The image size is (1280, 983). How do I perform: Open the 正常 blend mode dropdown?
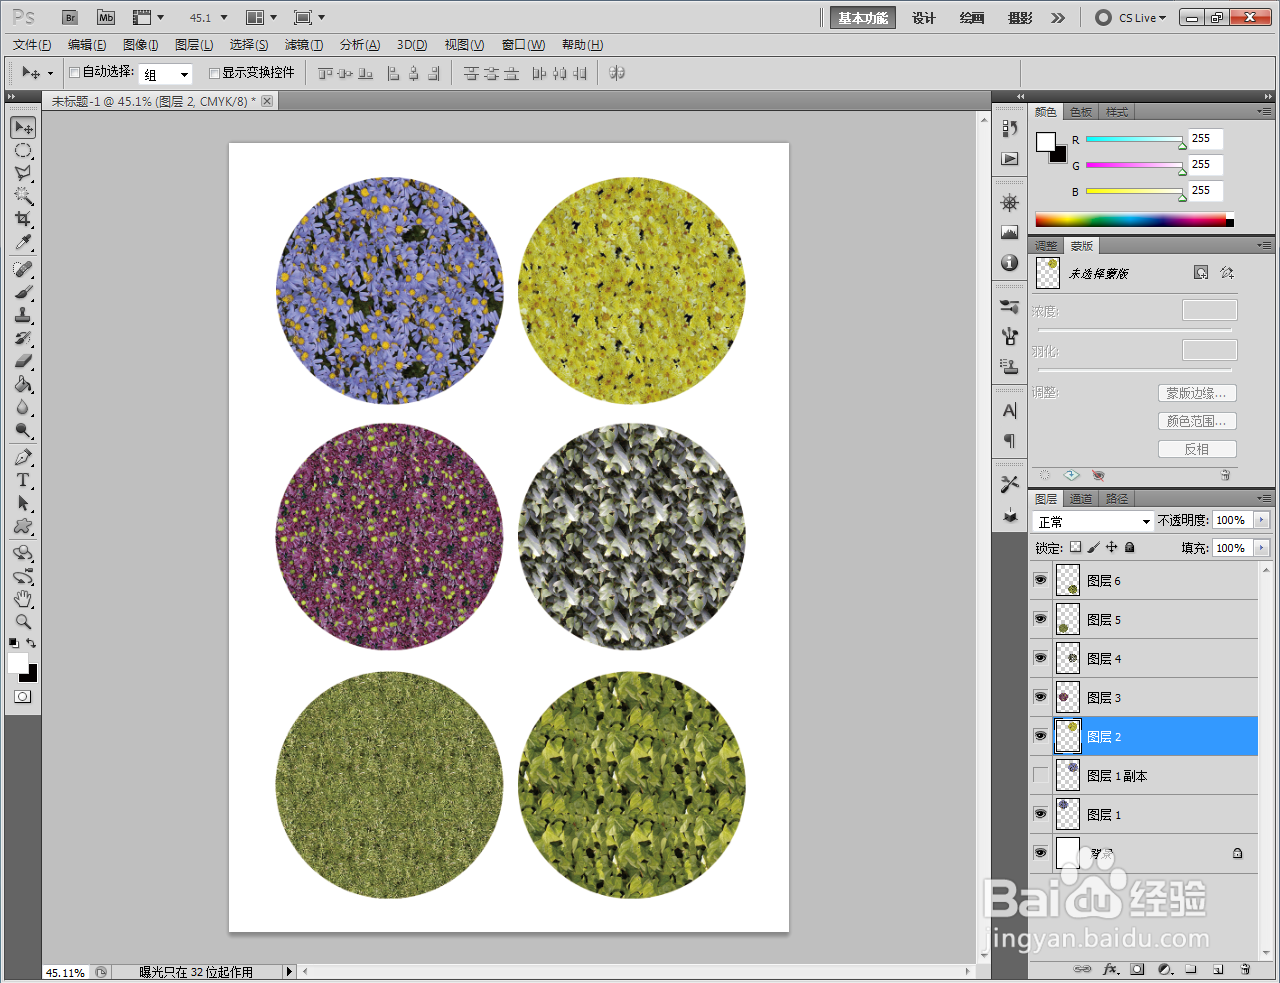pyautogui.click(x=1094, y=522)
